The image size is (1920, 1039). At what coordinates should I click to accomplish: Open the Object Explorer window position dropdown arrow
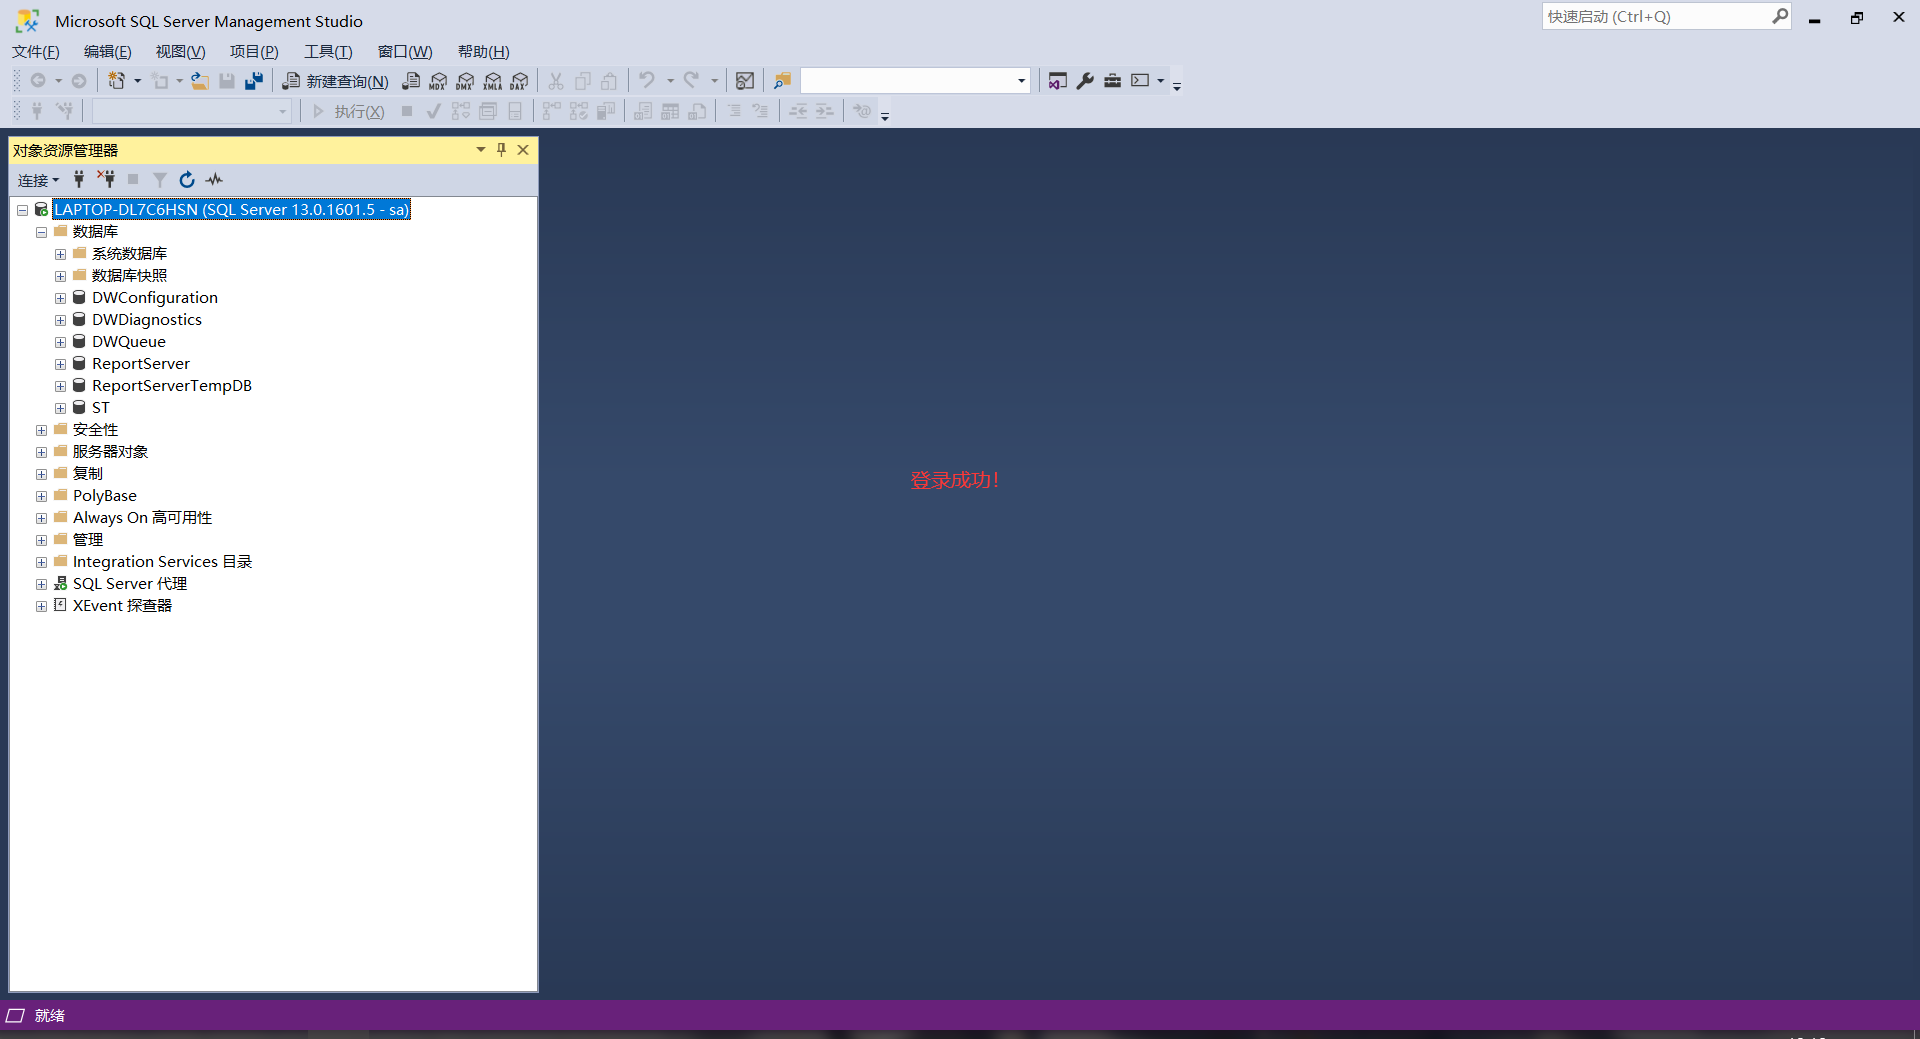[x=481, y=150]
